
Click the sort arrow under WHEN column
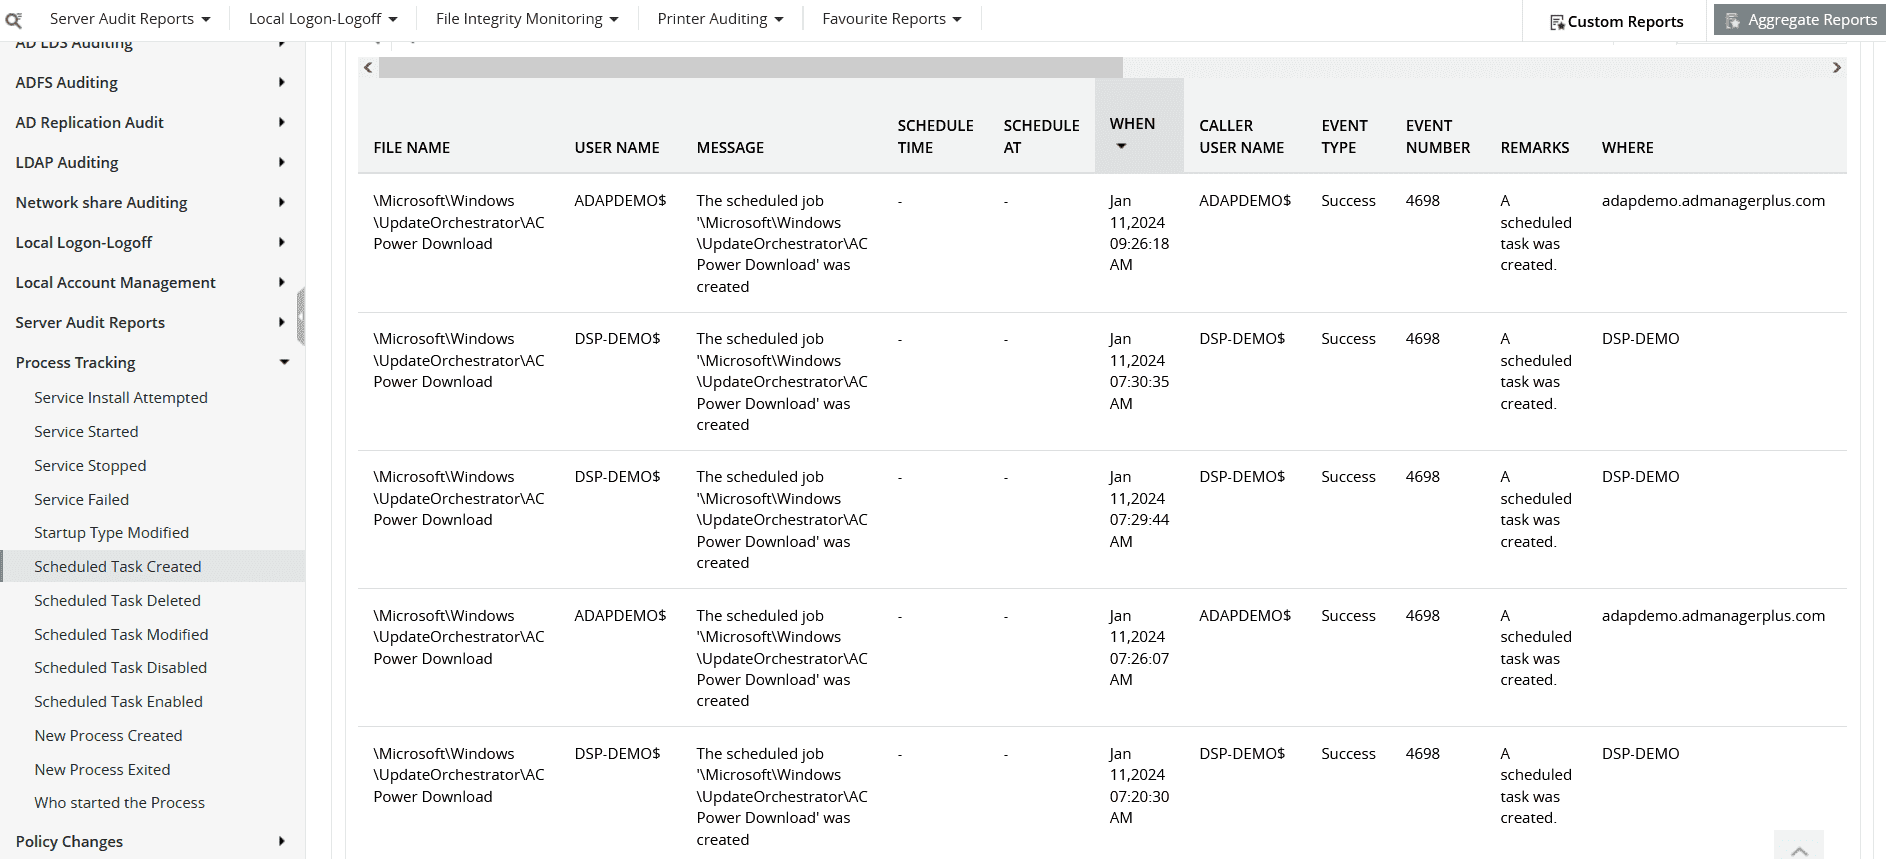point(1121,146)
